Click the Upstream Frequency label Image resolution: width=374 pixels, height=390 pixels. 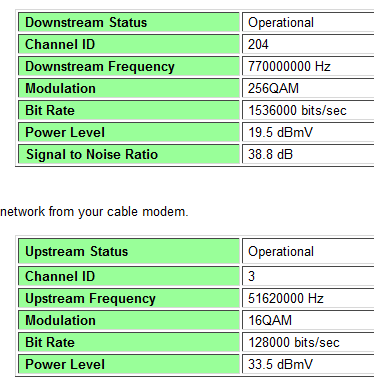[x=90, y=299]
